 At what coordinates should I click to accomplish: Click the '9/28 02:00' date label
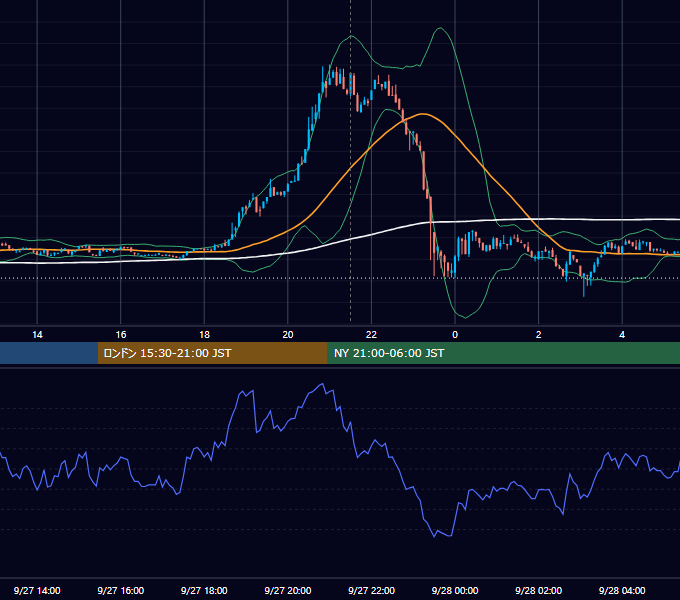539,590
